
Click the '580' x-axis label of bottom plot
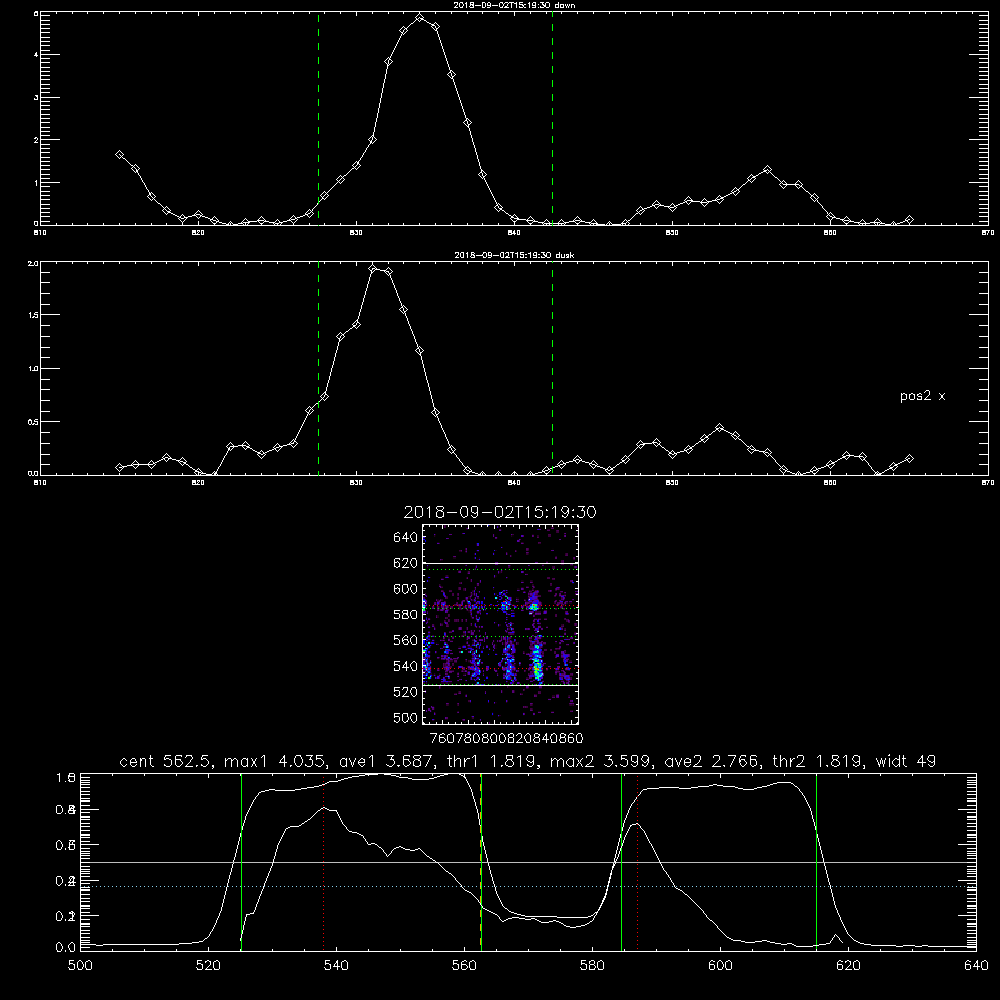tap(592, 966)
